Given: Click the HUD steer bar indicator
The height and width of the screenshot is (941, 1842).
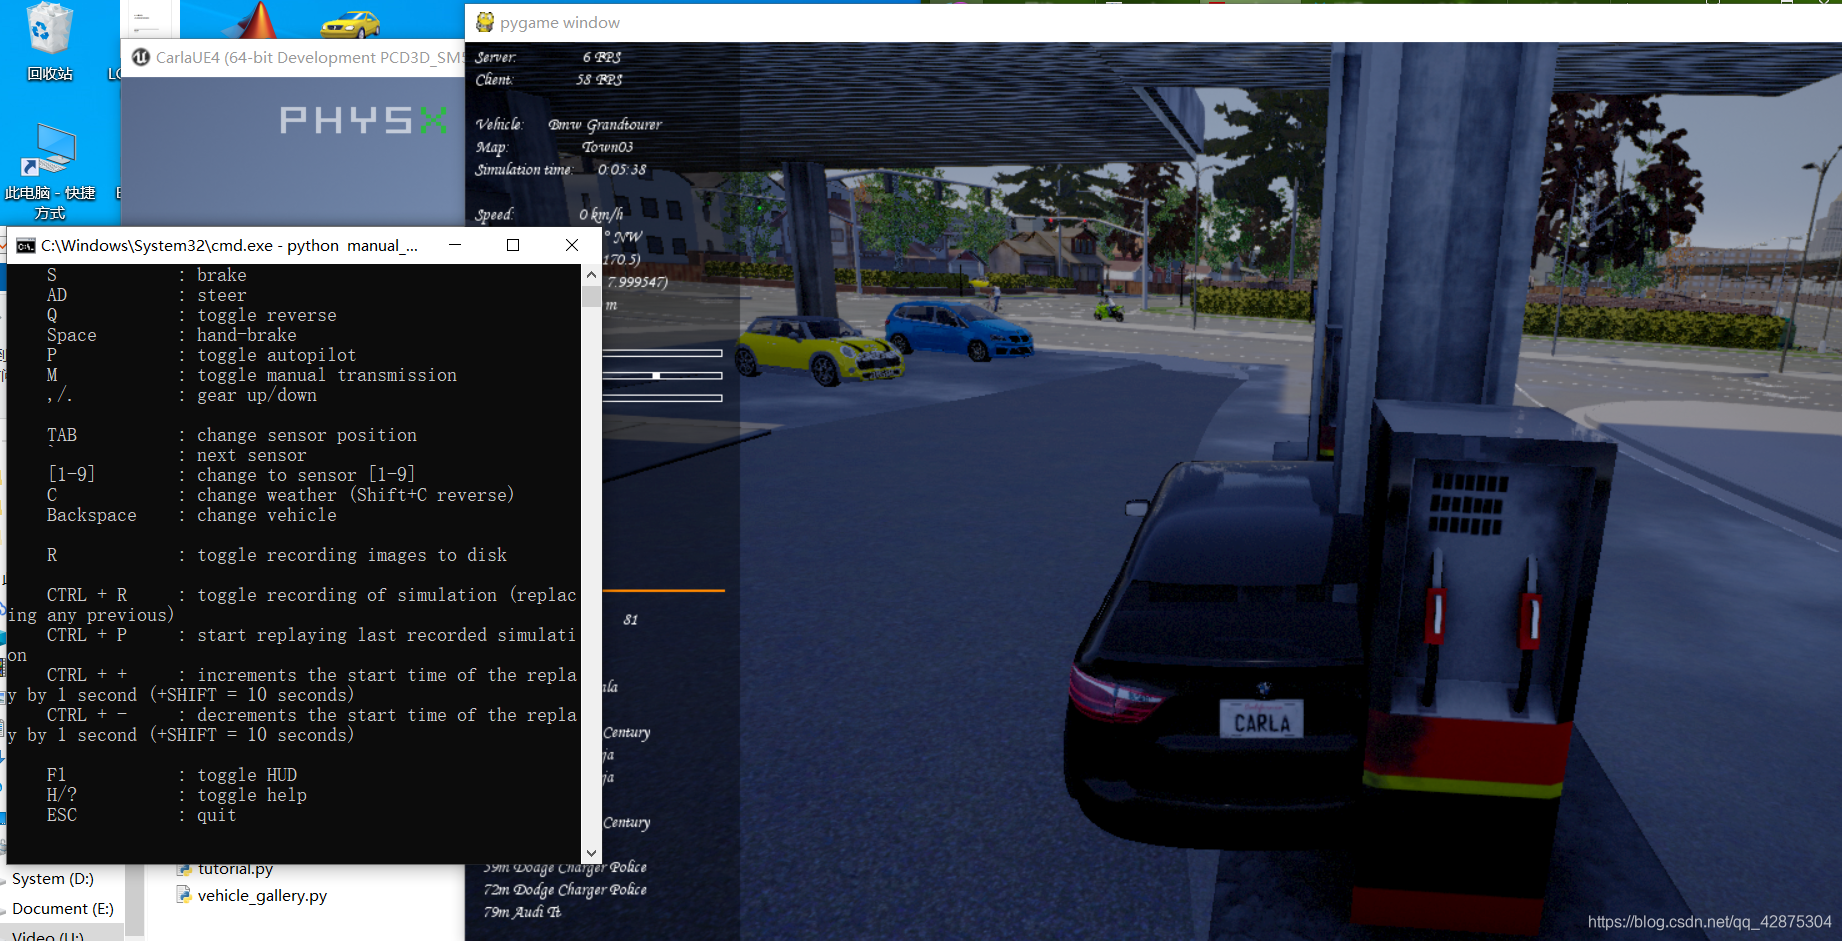Looking at the screenshot, I should tap(656, 376).
